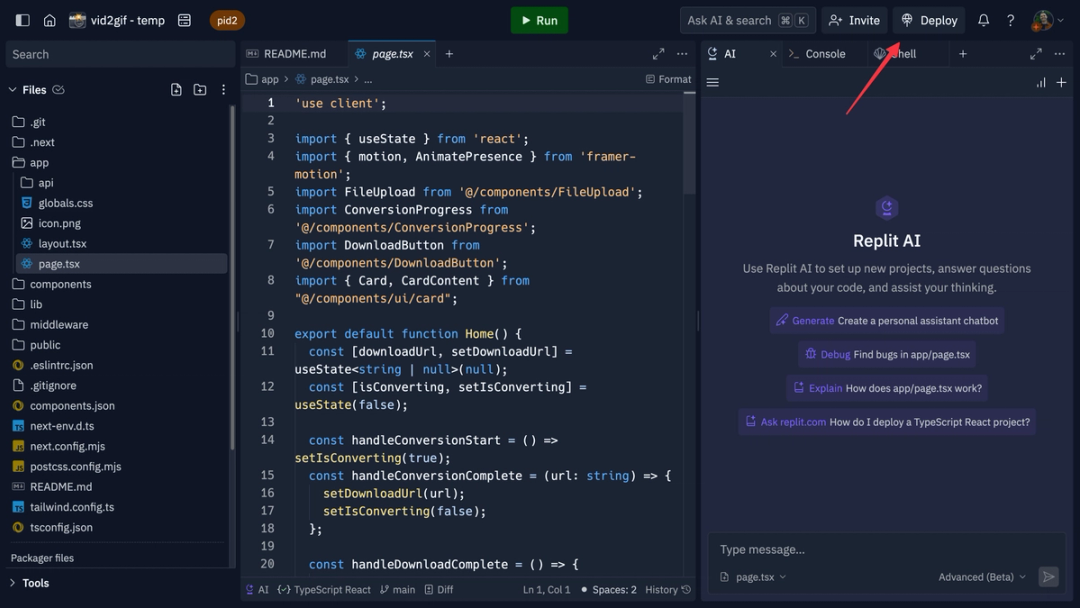The width and height of the screenshot is (1080, 608).
Task: Click the Advanced (Beta) toggle
Action: coord(980,576)
